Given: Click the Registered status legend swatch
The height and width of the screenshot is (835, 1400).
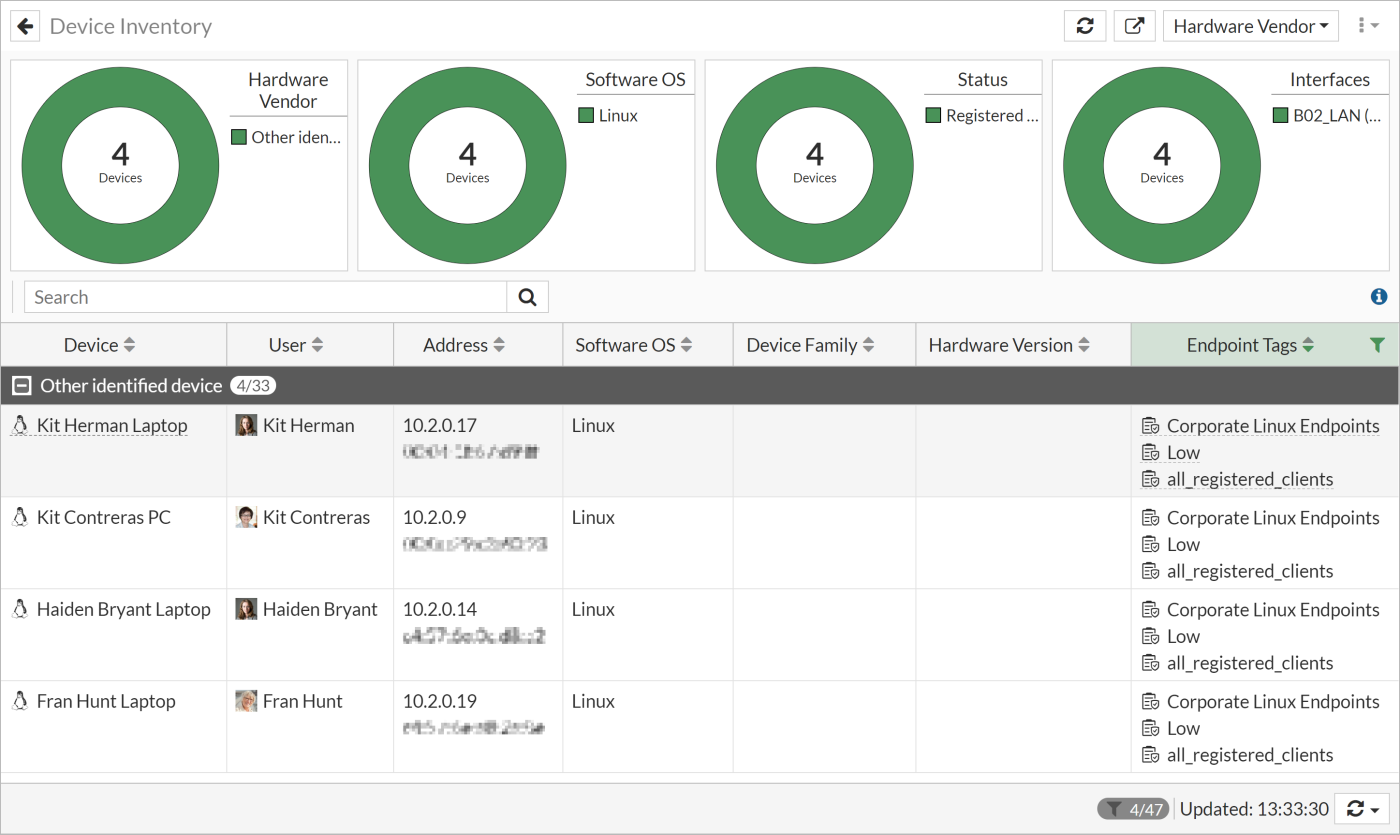Looking at the screenshot, I should click(933, 115).
